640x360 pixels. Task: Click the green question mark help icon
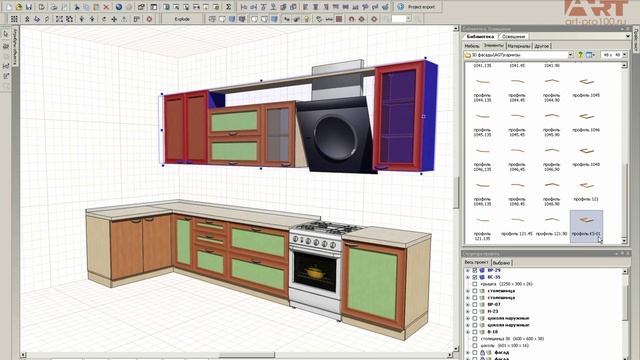580,55
